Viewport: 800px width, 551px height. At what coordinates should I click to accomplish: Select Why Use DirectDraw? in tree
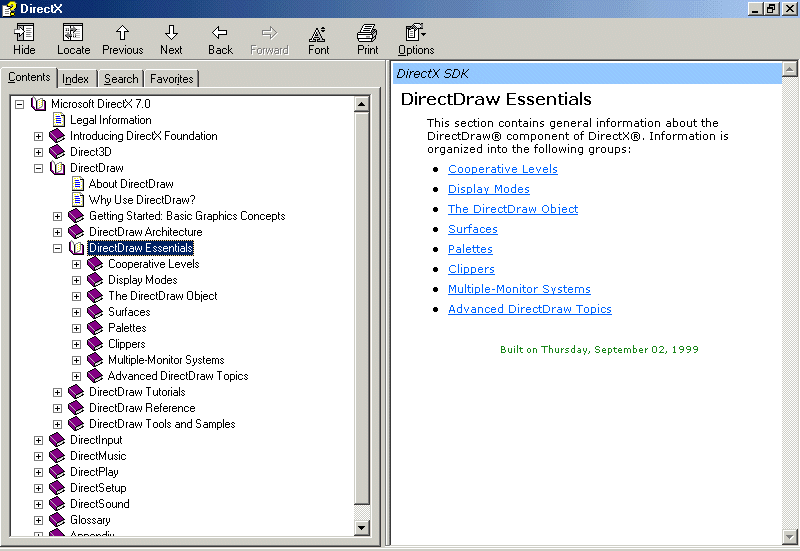pos(141,200)
